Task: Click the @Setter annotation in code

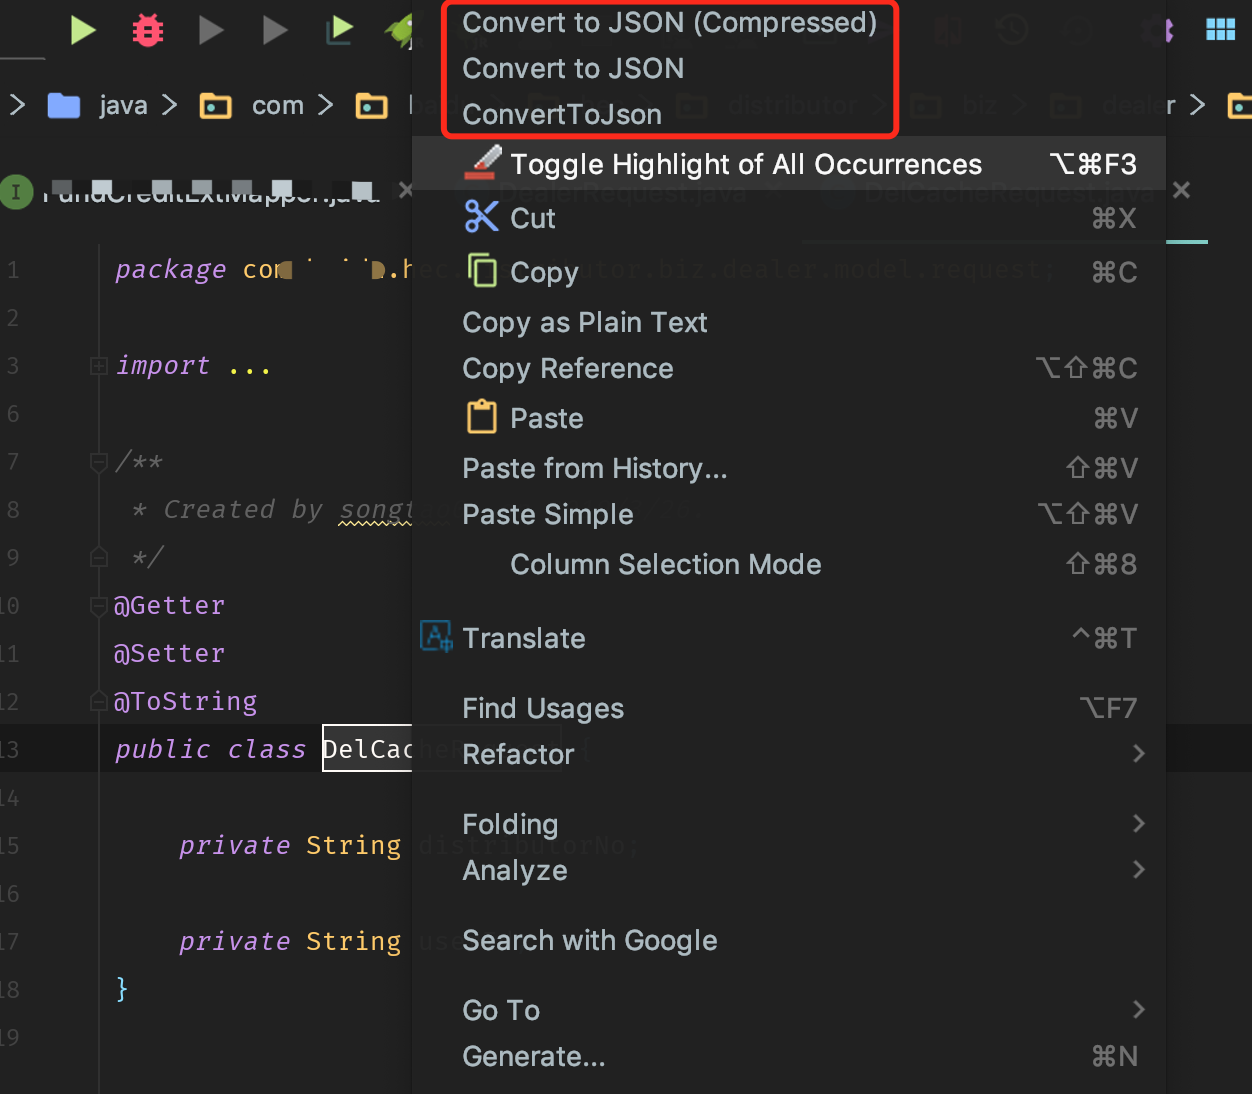Action: (169, 654)
